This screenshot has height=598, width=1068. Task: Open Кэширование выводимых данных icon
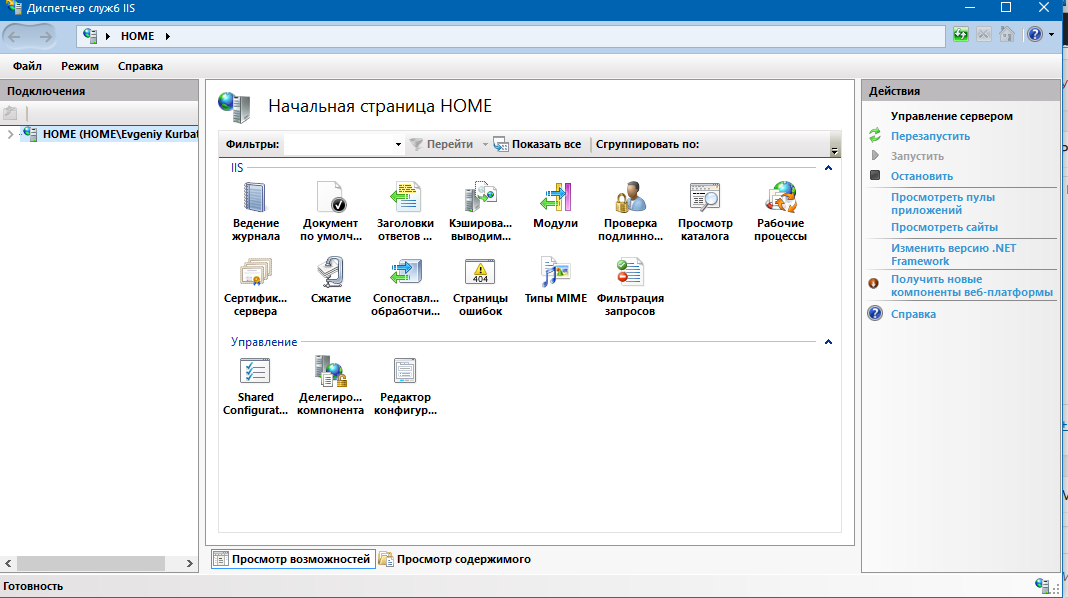[x=480, y=211]
